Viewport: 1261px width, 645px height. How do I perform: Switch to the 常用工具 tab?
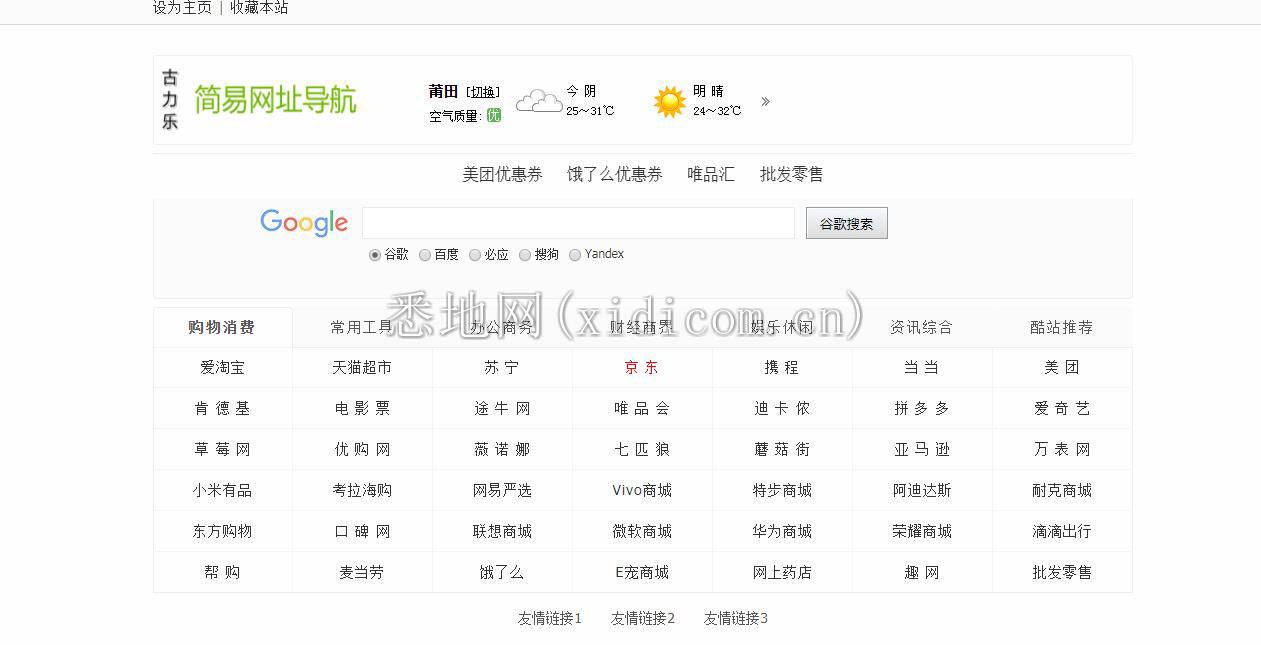[362, 327]
